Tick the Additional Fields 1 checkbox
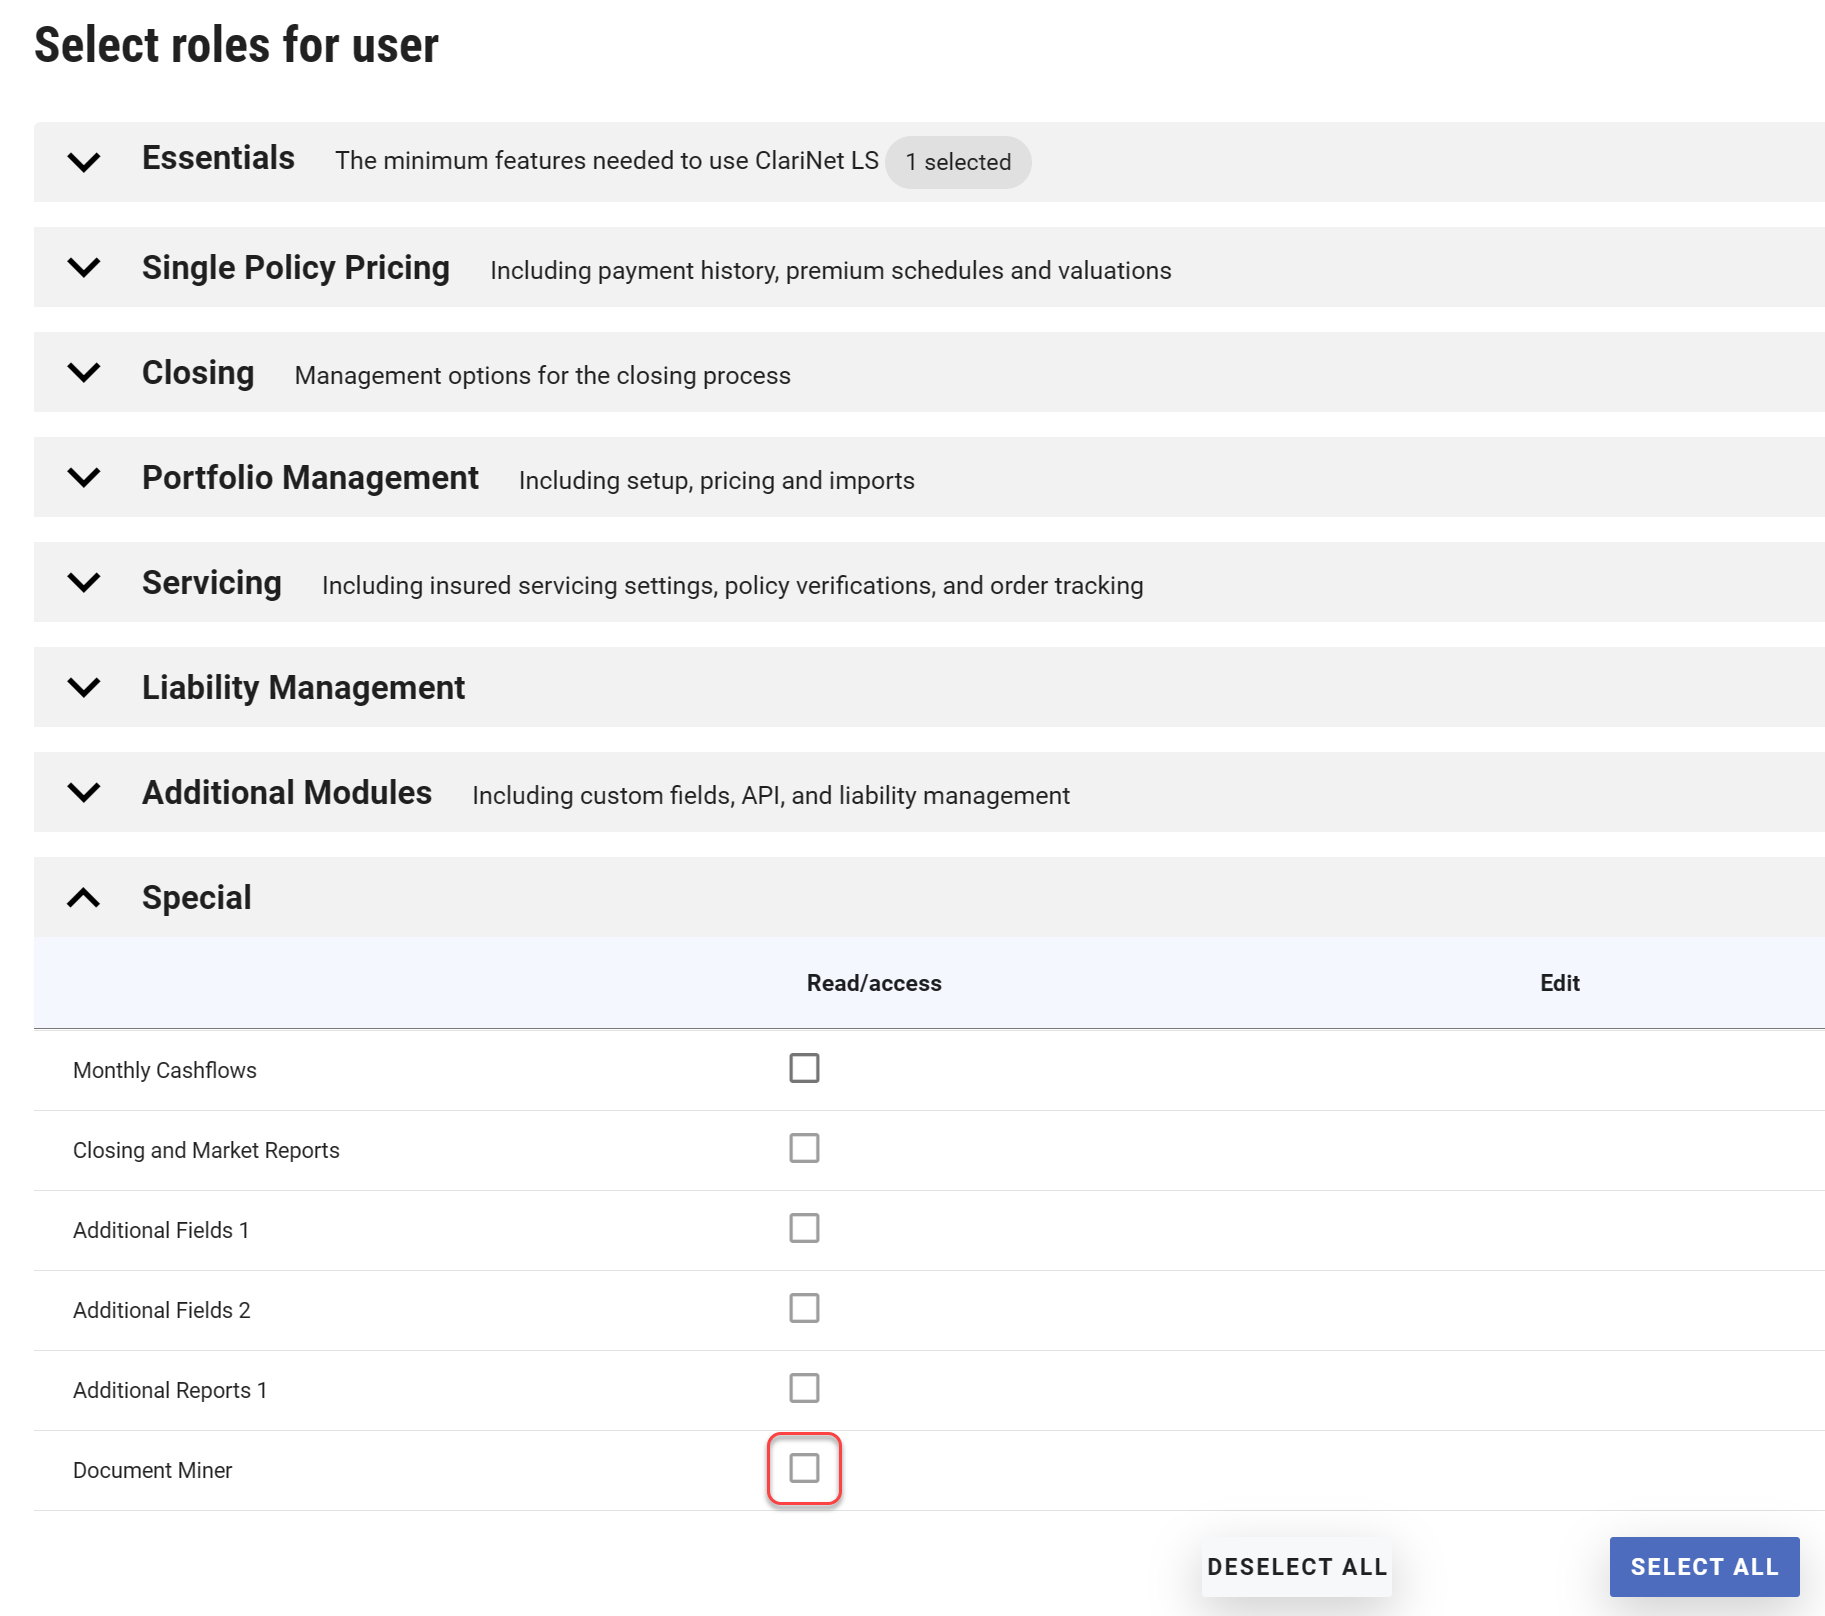This screenshot has height=1616, width=1825. (x=804, y=1228)
